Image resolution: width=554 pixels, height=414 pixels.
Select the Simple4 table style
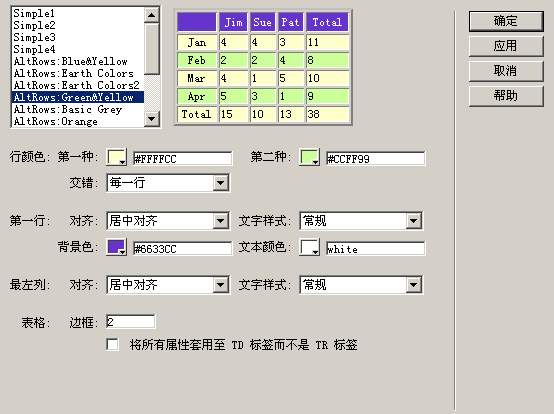tap(78, 49)
